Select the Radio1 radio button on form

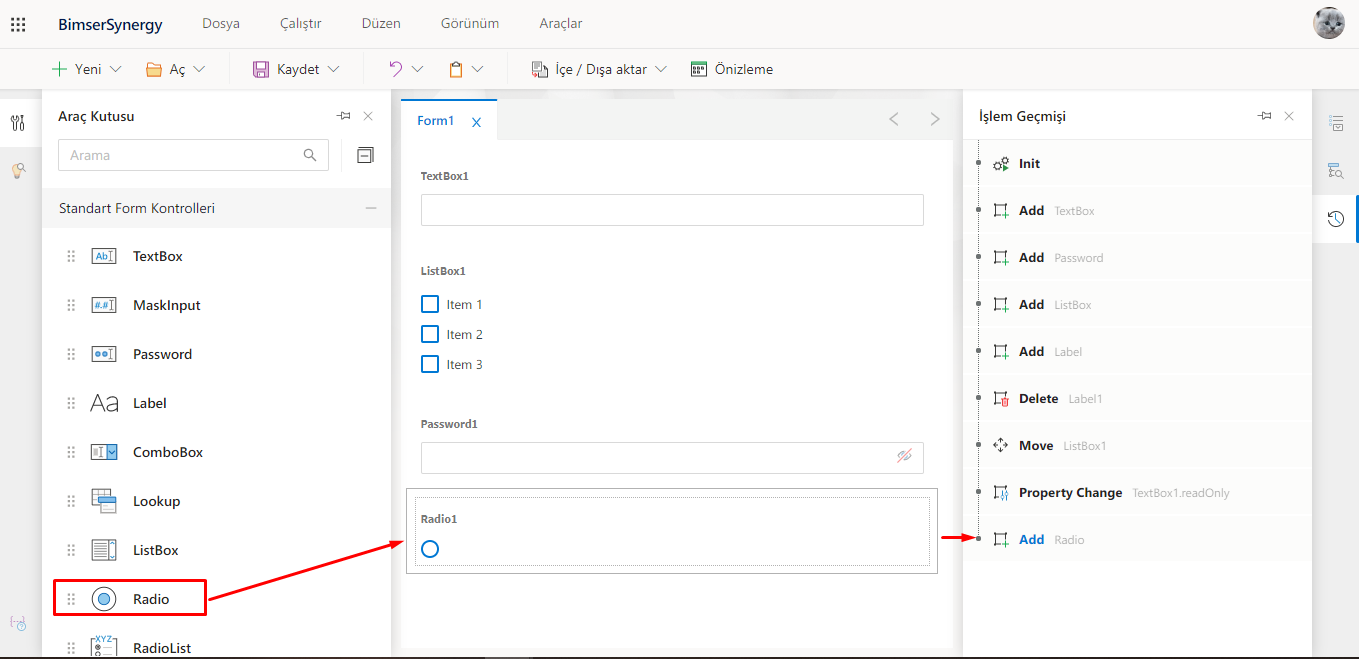(x=430, y=549)
